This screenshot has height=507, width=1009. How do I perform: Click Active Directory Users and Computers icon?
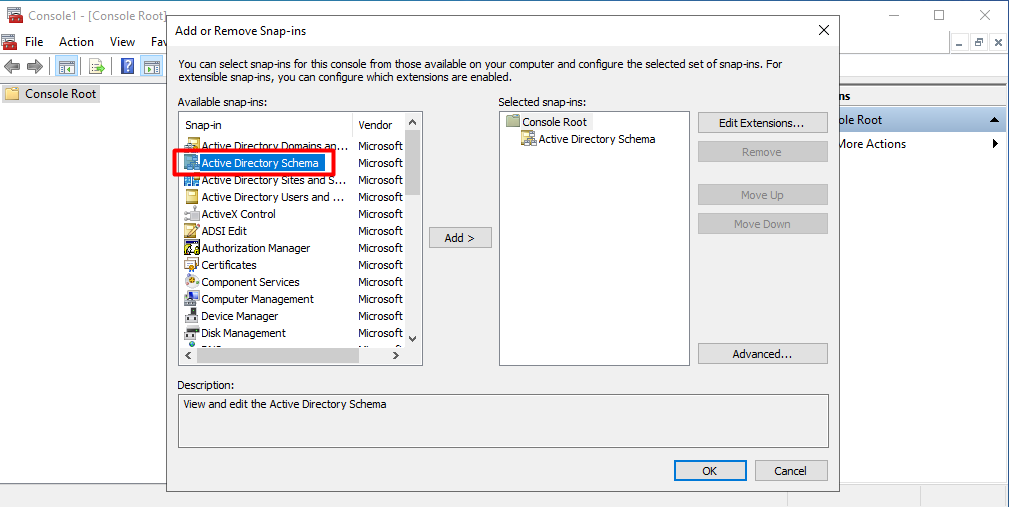tap(192, 197)
